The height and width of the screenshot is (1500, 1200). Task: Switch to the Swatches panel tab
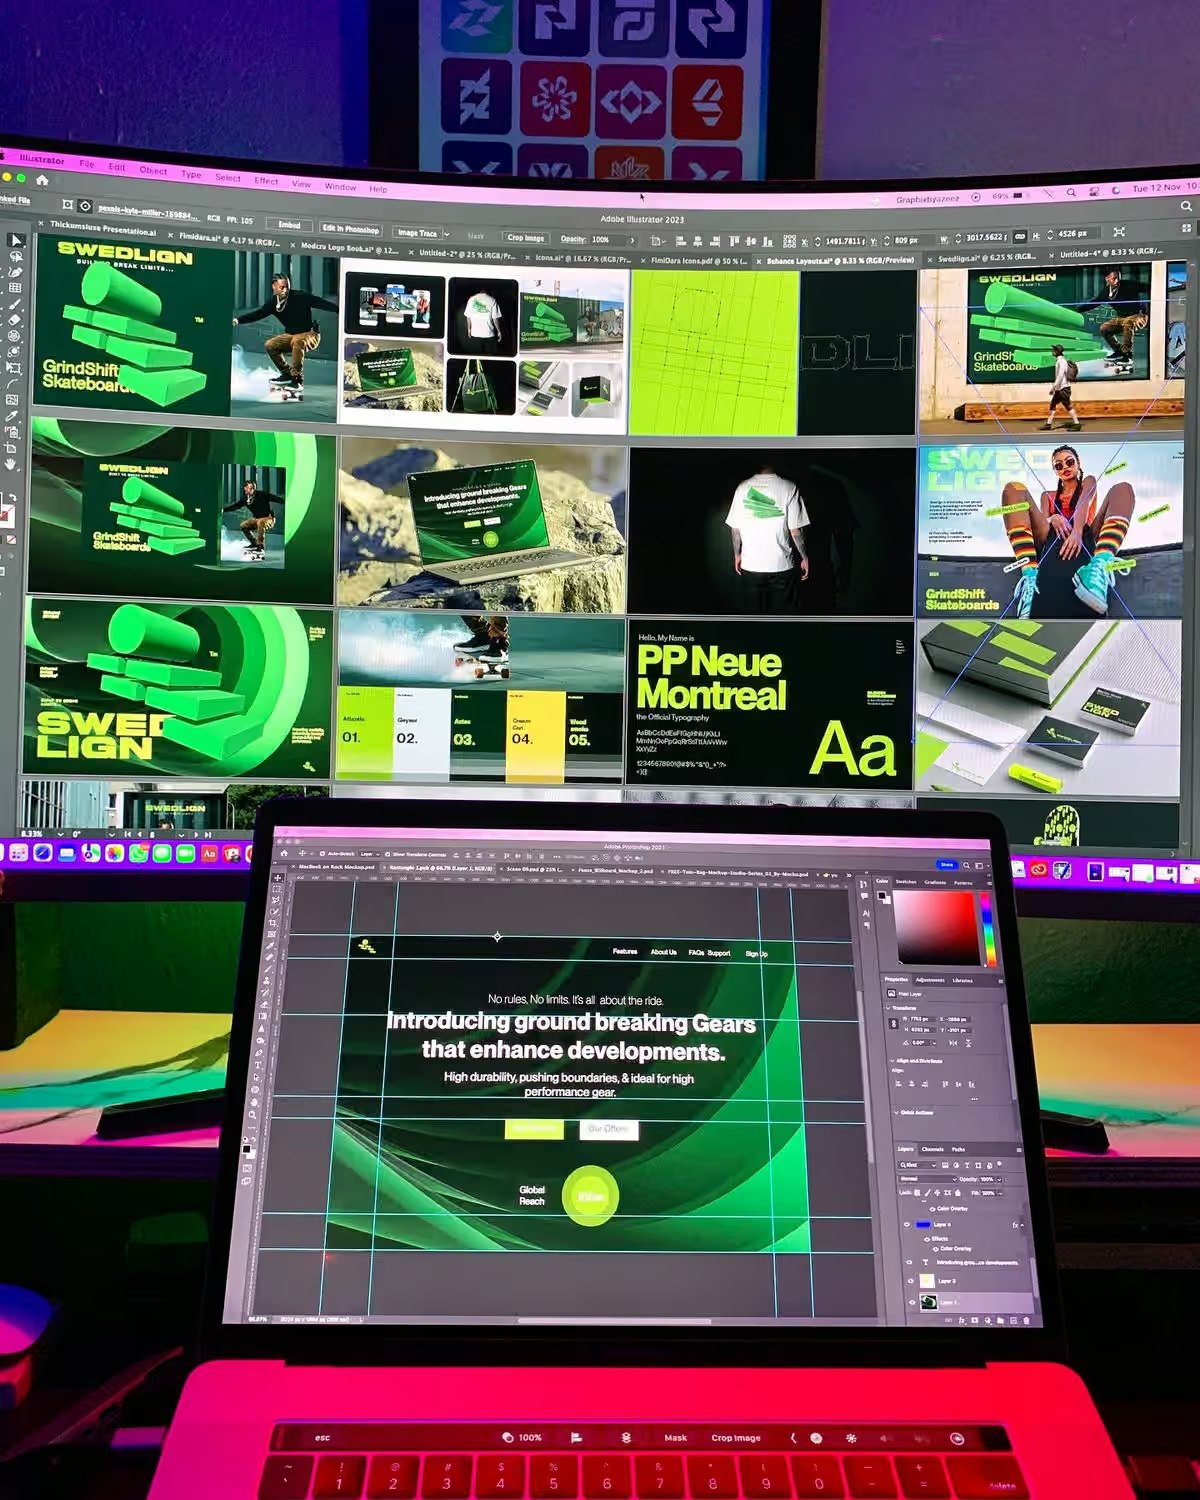pos(906,882)
